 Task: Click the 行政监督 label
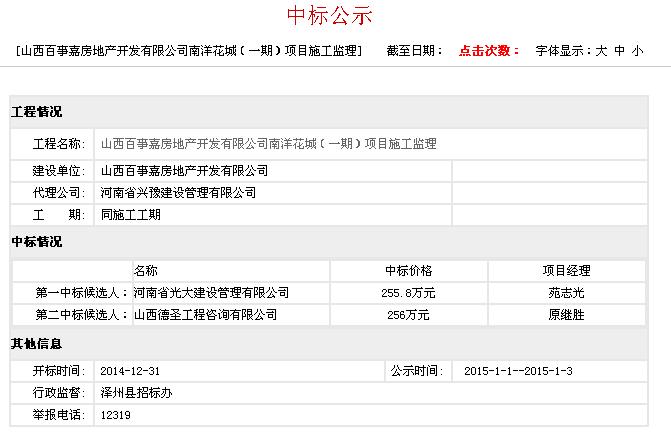coord(59,393)
